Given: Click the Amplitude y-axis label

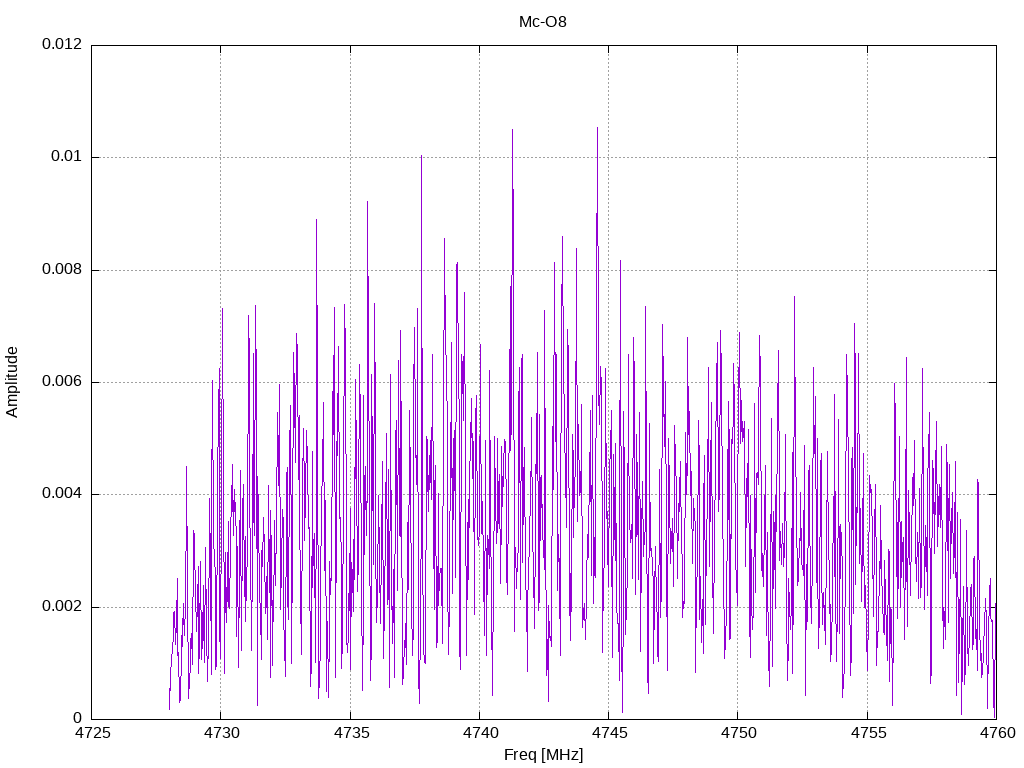Looking at the screenshot, I should click(x=12, y=382).
